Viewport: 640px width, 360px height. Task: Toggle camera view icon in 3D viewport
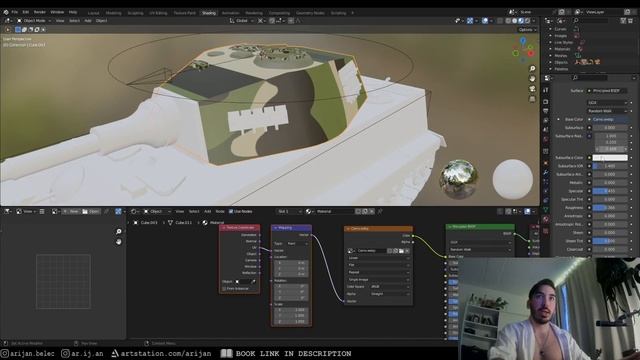(x=532, y=89)
